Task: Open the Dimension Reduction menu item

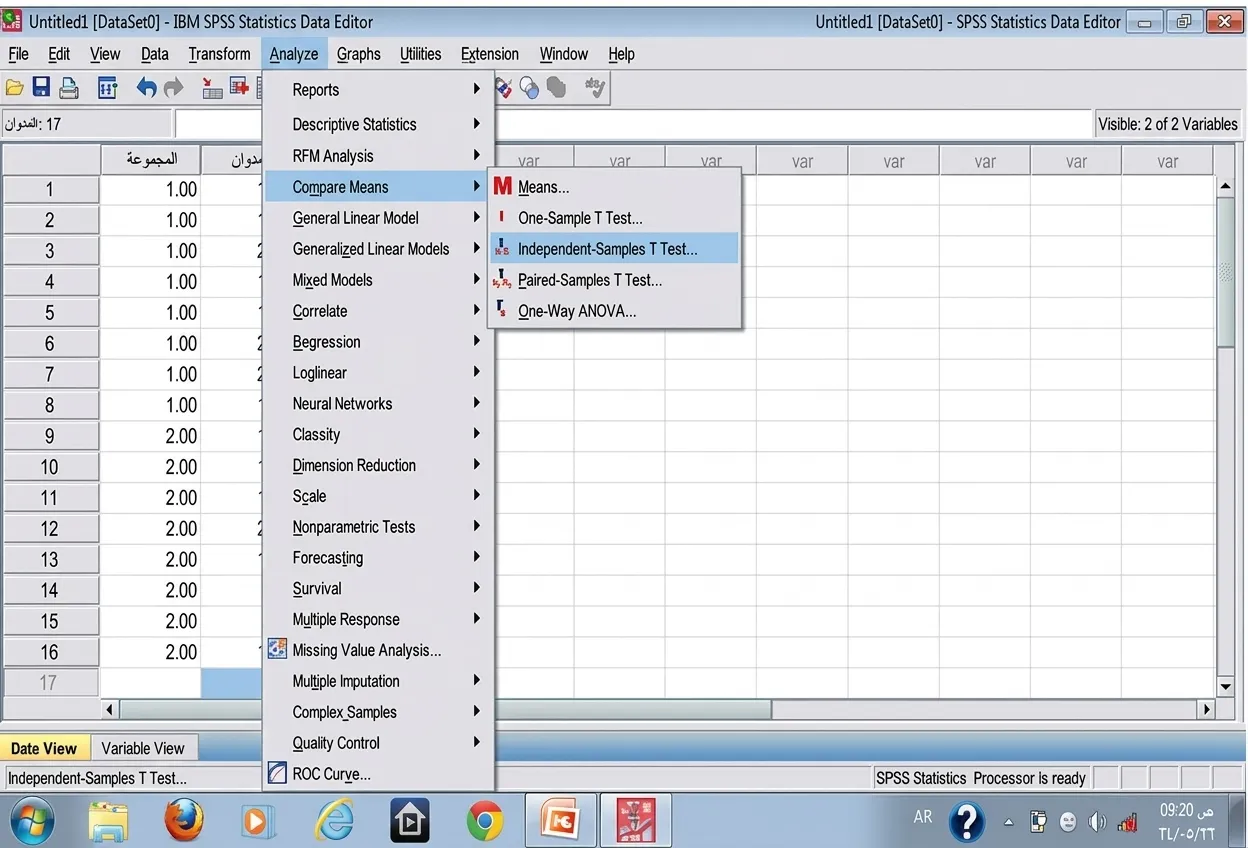Action: pyautogui.click(x=378, y=465)
